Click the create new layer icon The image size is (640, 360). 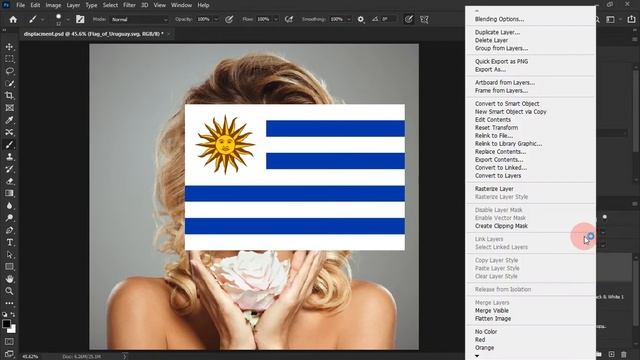click(611, 354)
